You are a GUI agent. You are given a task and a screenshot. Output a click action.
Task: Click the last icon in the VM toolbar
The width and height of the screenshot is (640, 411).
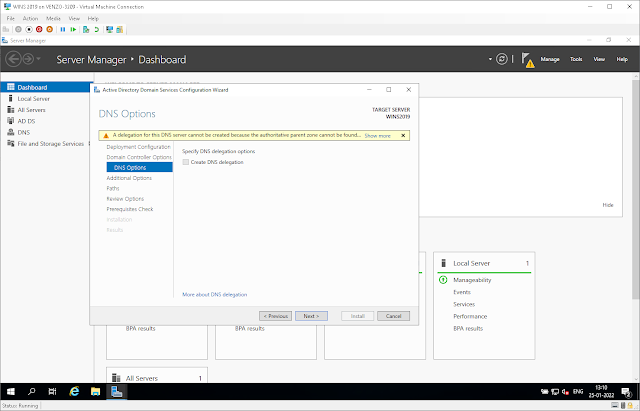120,29
